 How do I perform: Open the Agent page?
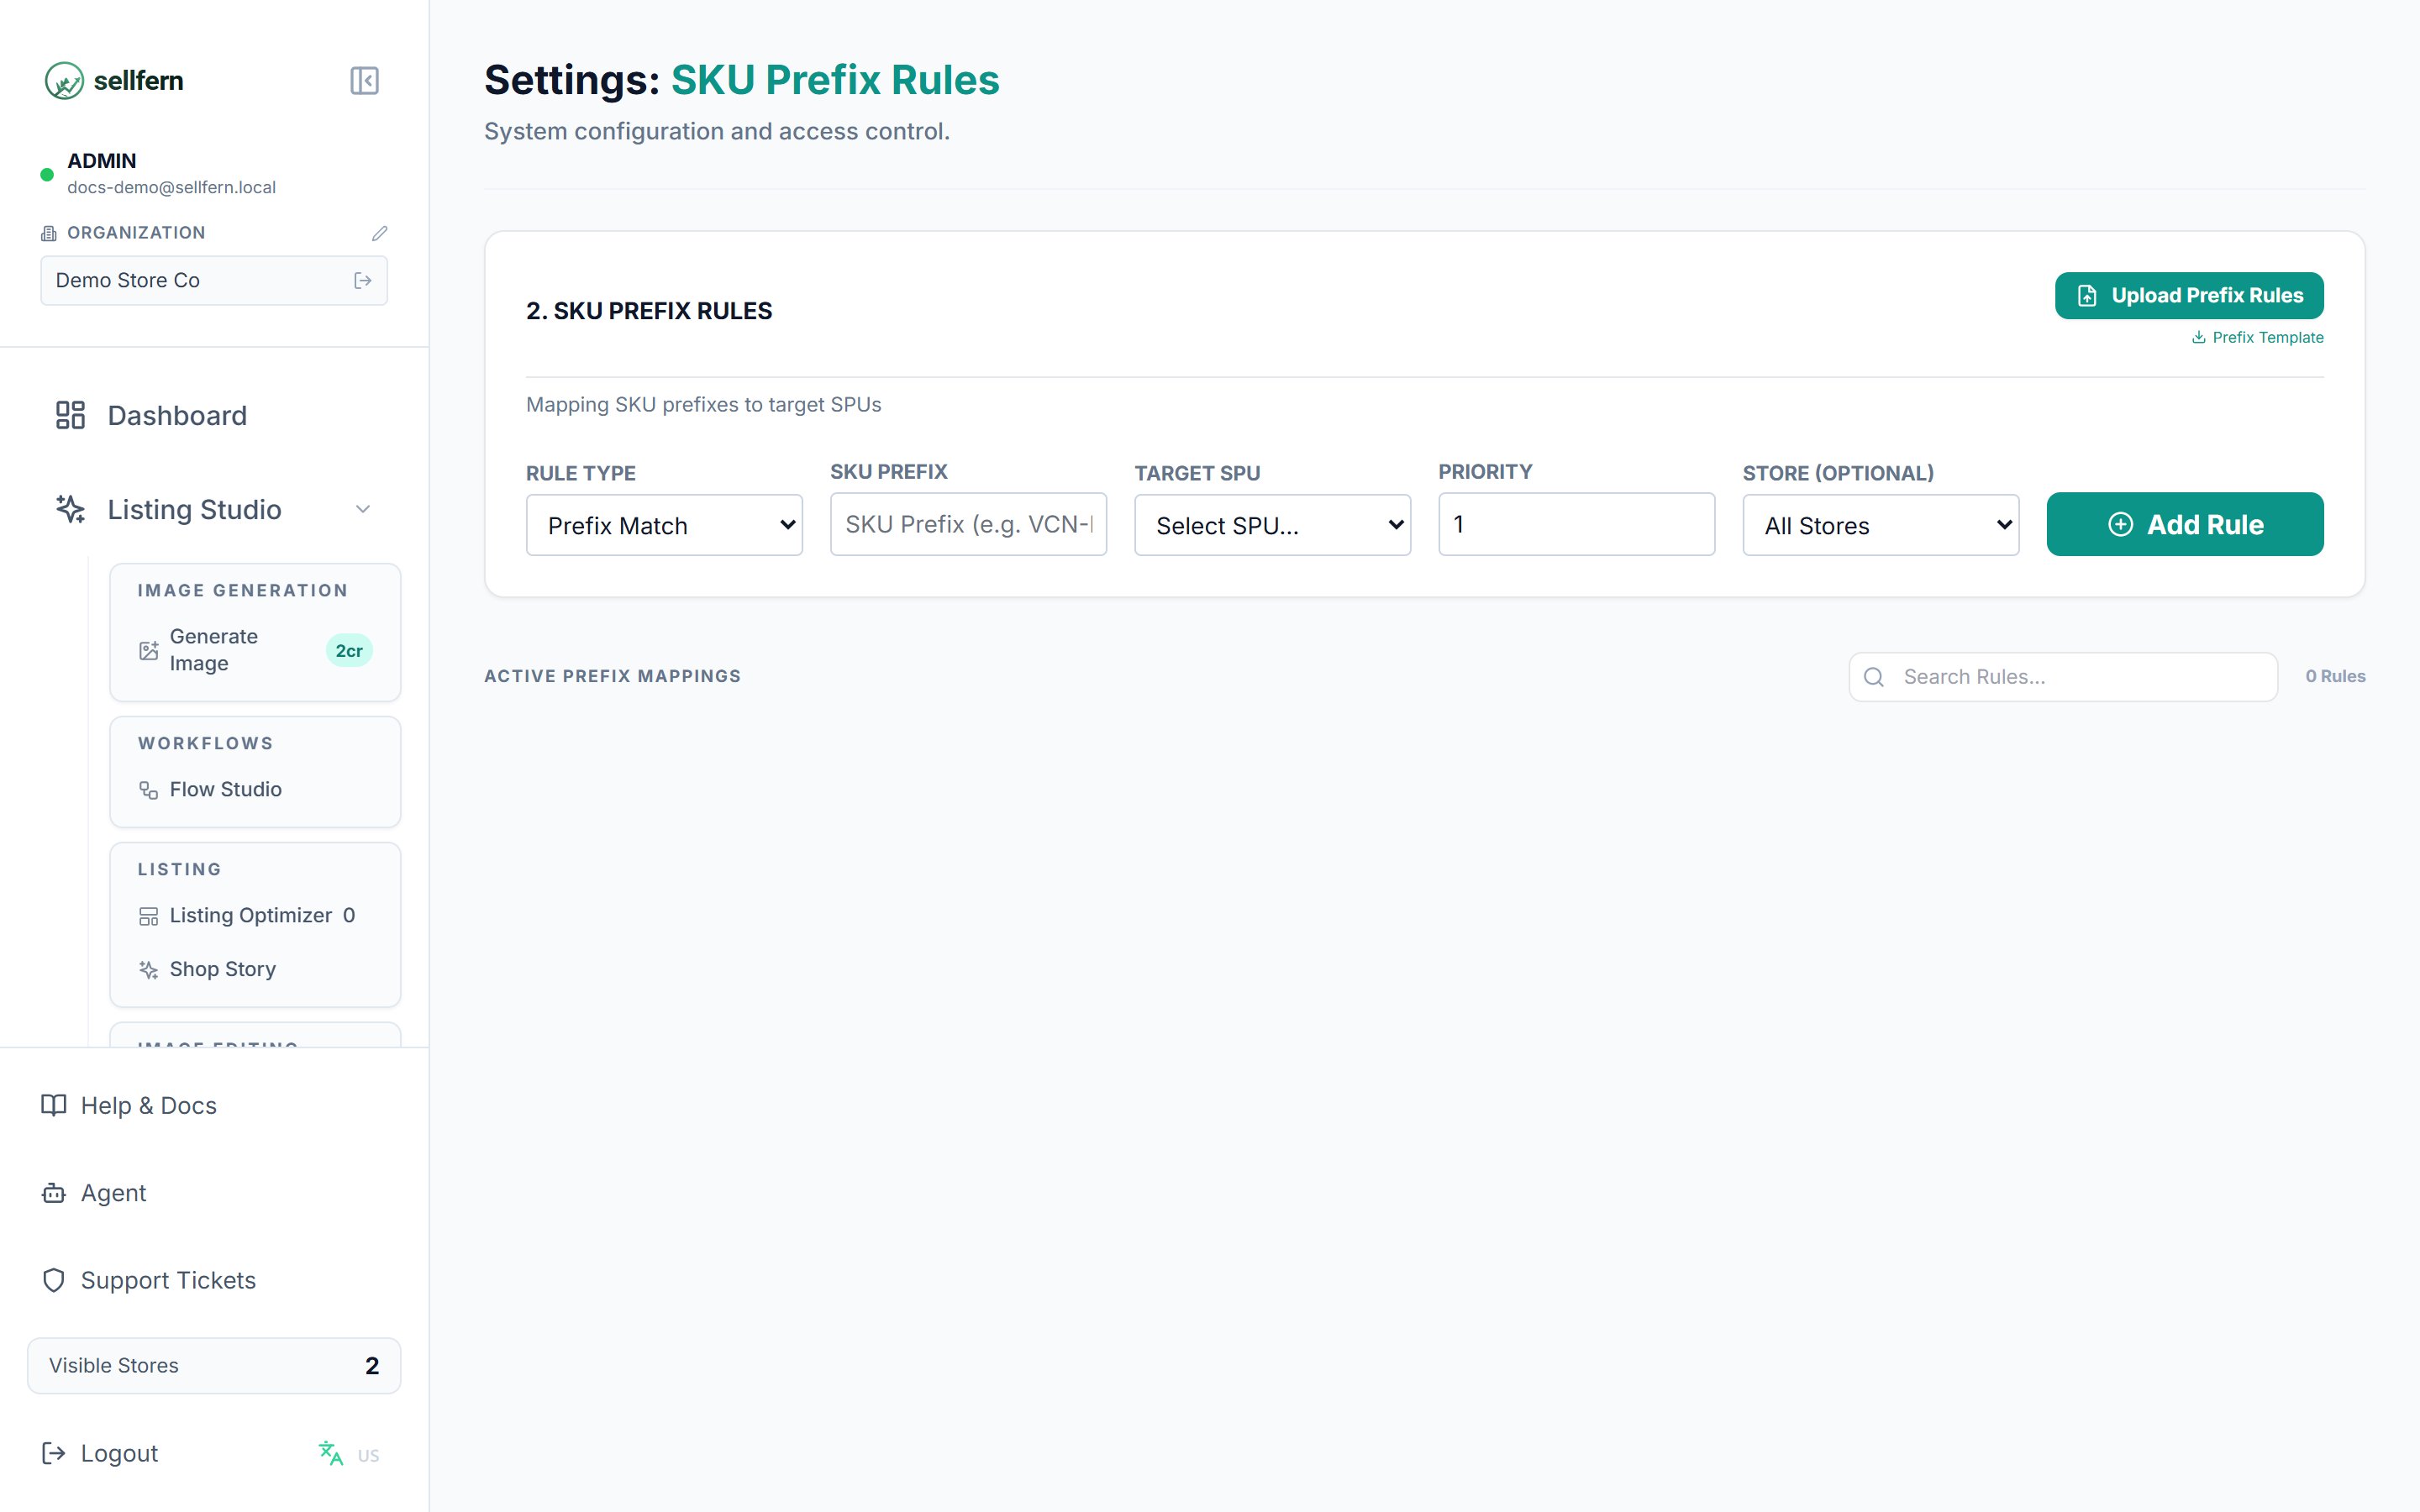214,1193
